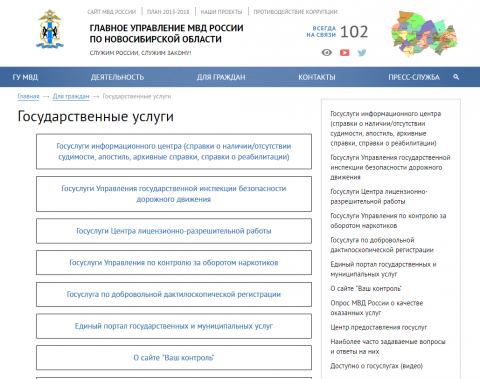480x379 pixels.
Task: Open the voluntary fingerprint registration box
Action: 174,294
